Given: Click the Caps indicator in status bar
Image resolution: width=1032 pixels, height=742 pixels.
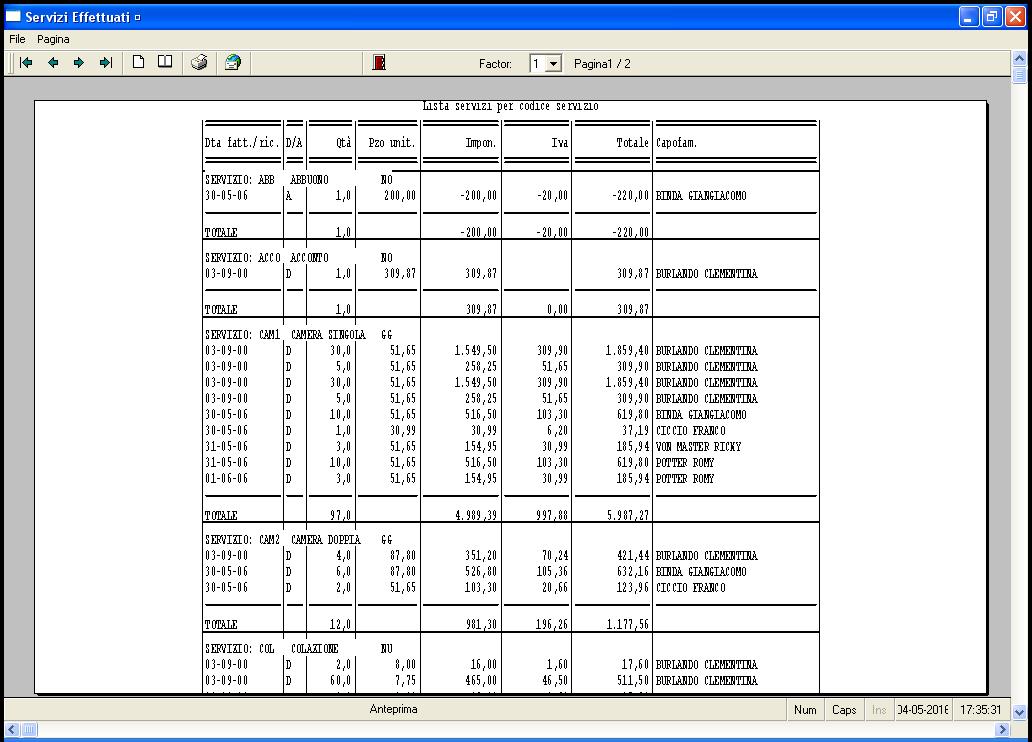Looking at the screenshot, I should (x=844, y=710).
